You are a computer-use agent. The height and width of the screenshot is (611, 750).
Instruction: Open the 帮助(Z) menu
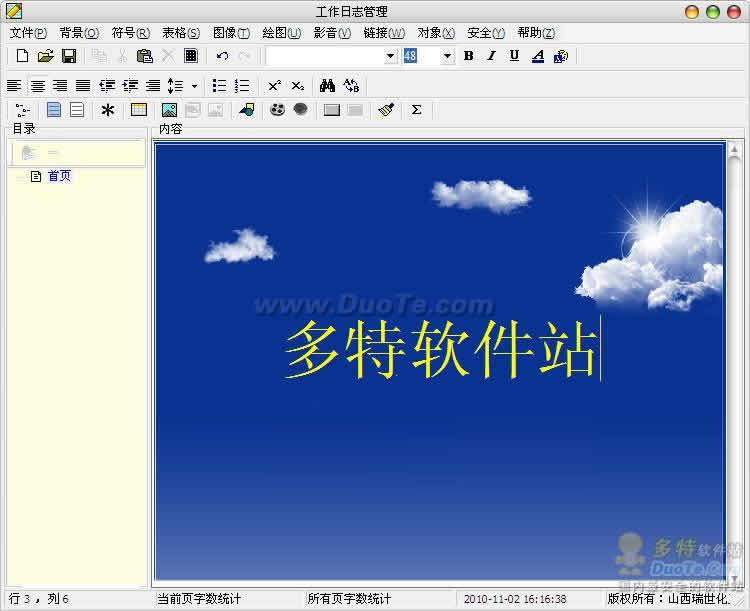(536, 33)
